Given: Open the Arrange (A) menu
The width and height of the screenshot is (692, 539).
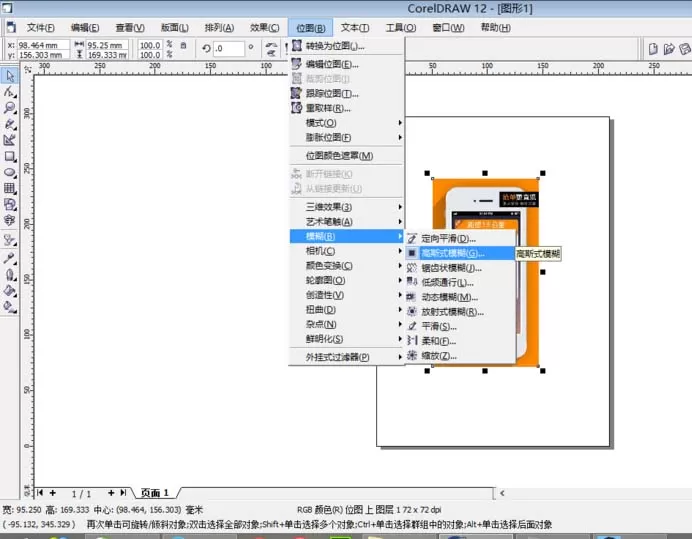Looking at the screenshot, I should [x=219, y=27].
